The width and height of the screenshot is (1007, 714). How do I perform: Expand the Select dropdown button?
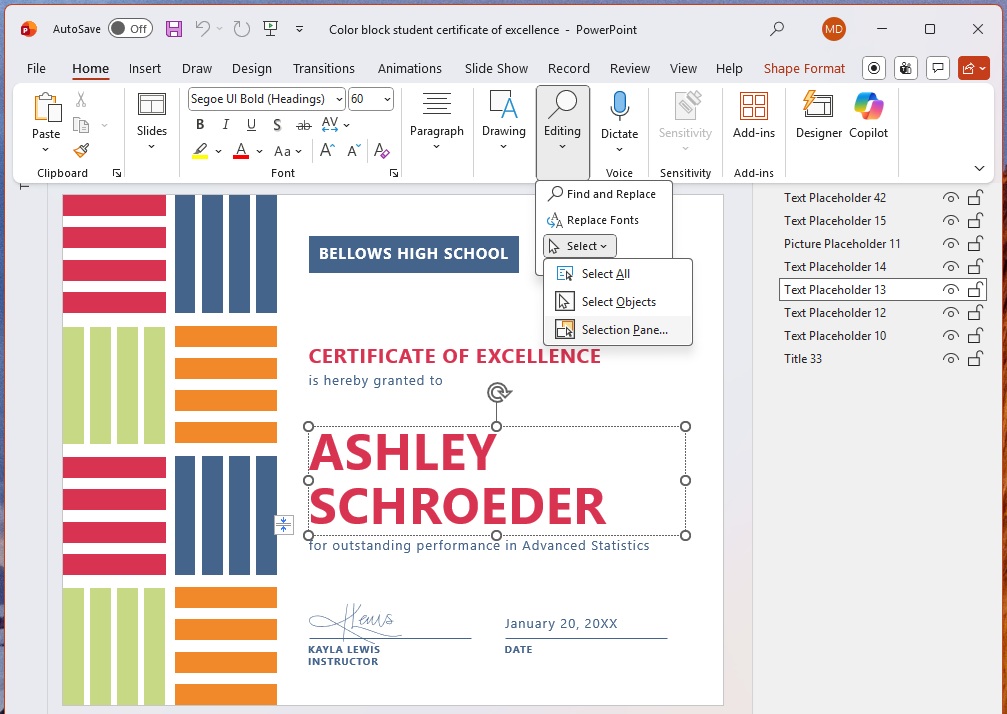click(x=580, y=246)
